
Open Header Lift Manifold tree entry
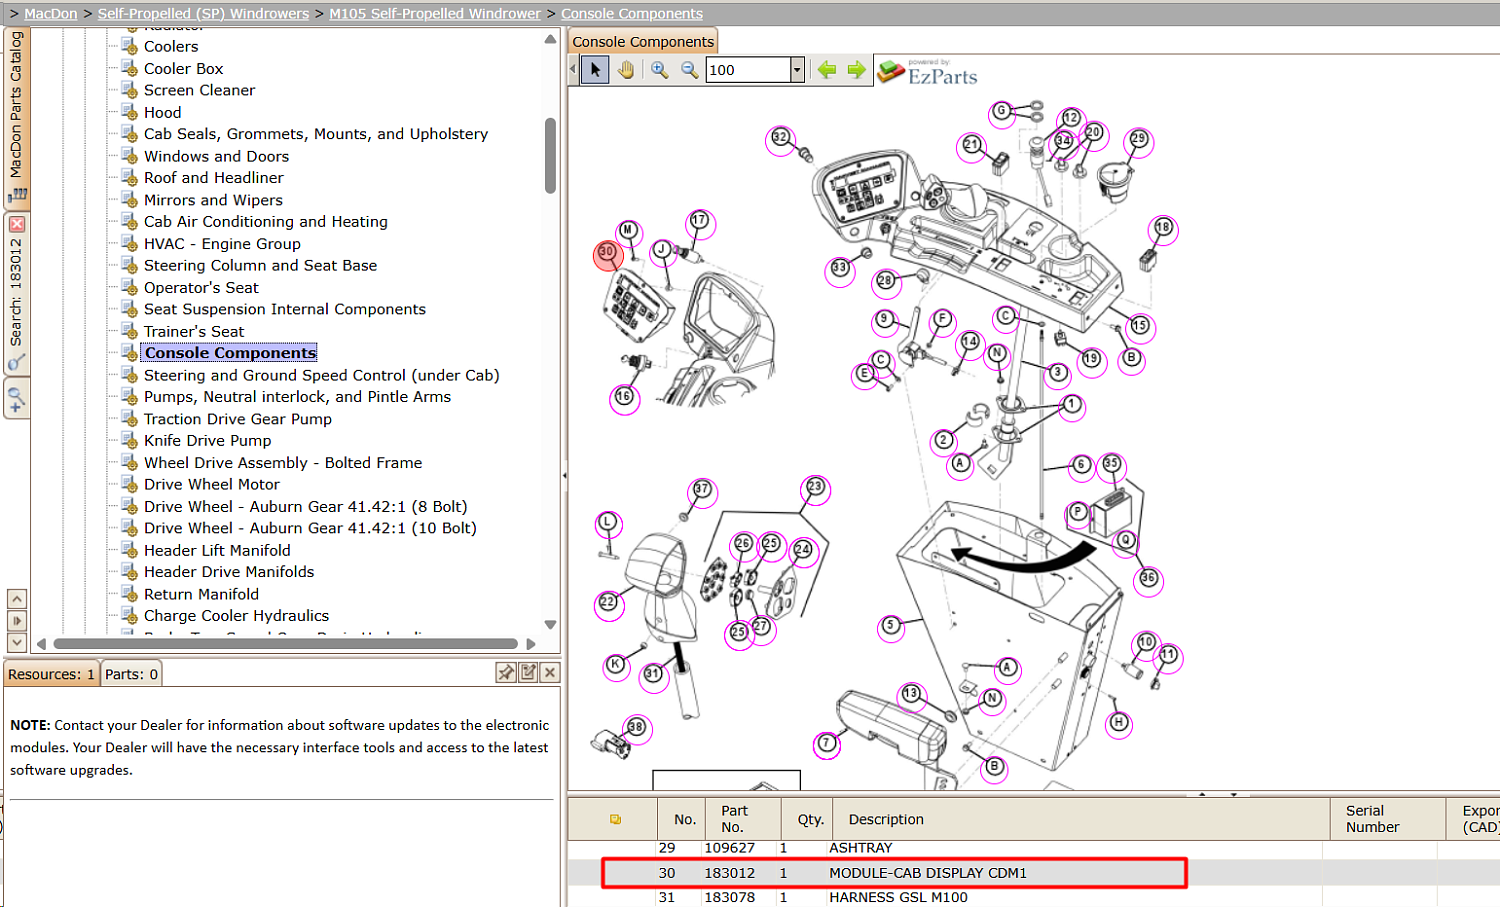point(217,550)
